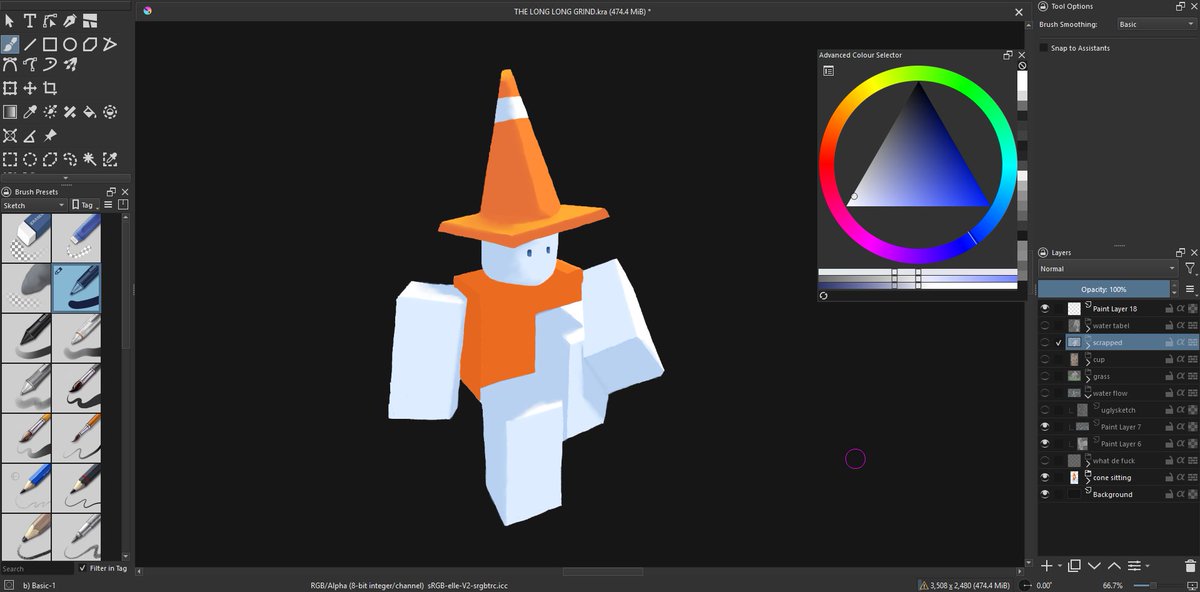Image resolution: width=1200 pixels, height=592 pixels.
Task: Delete the layer with the trash icon
Action: pos(1190,565)
